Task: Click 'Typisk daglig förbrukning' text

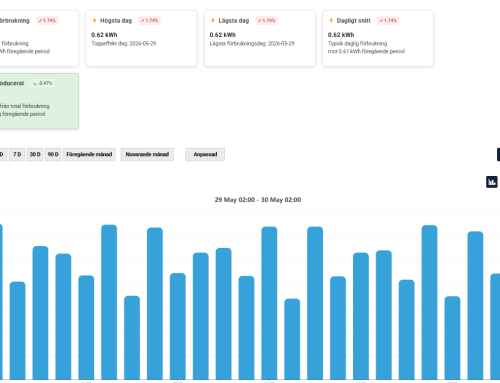Action: point(357,43)
